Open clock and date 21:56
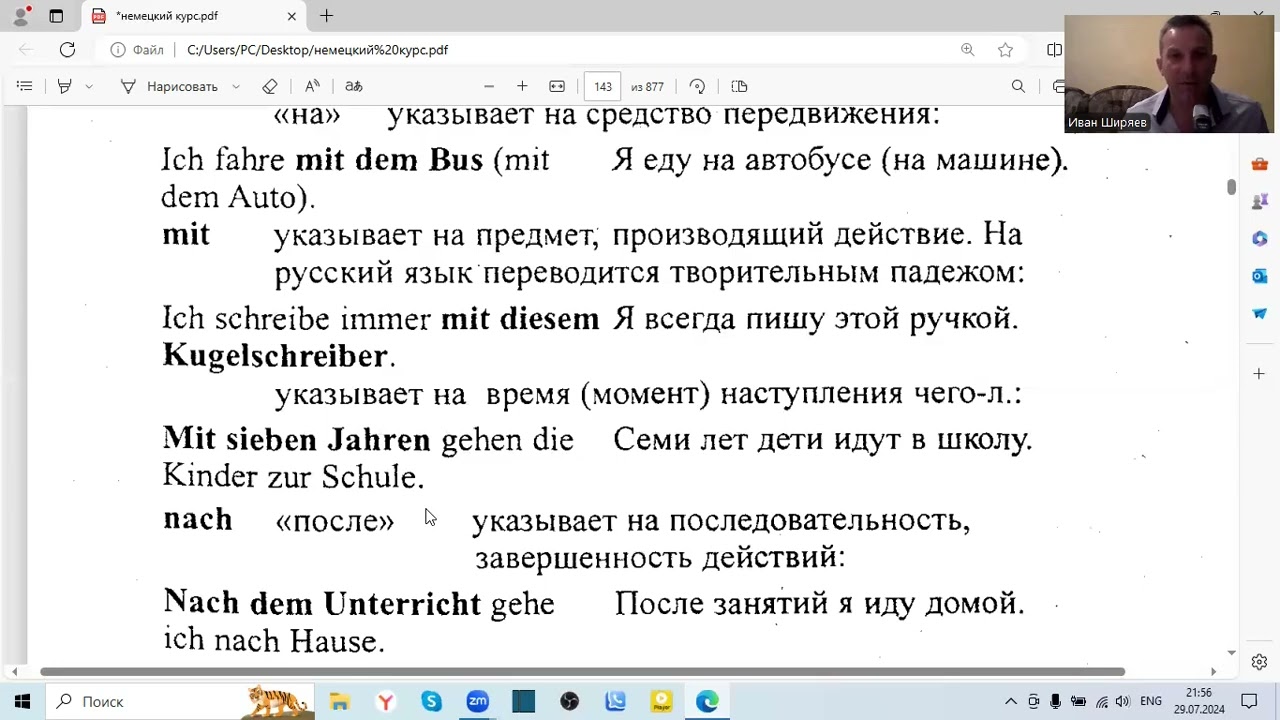The width and height of the screenshot is (1280, 720). pyautogui.click(x=1199, y=701)
